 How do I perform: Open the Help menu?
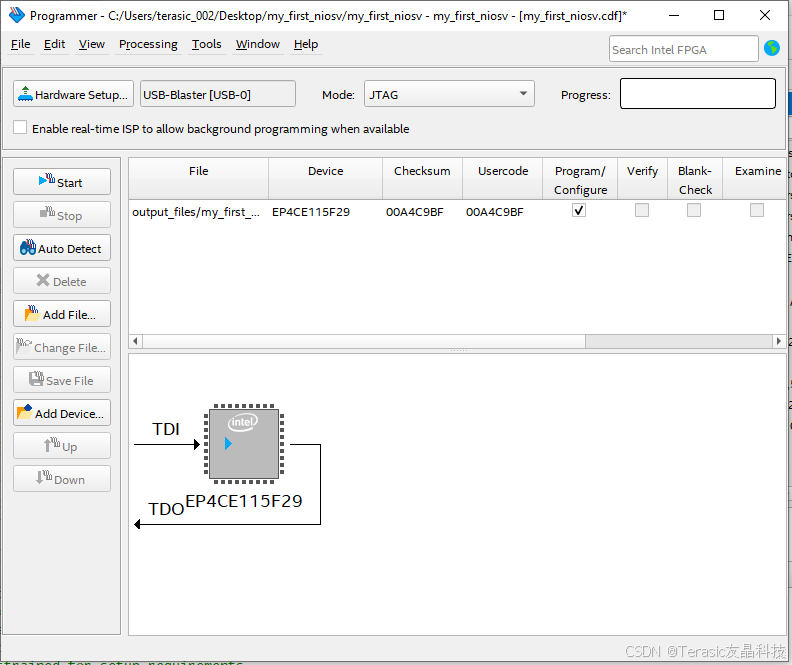(x=306, y=44)
